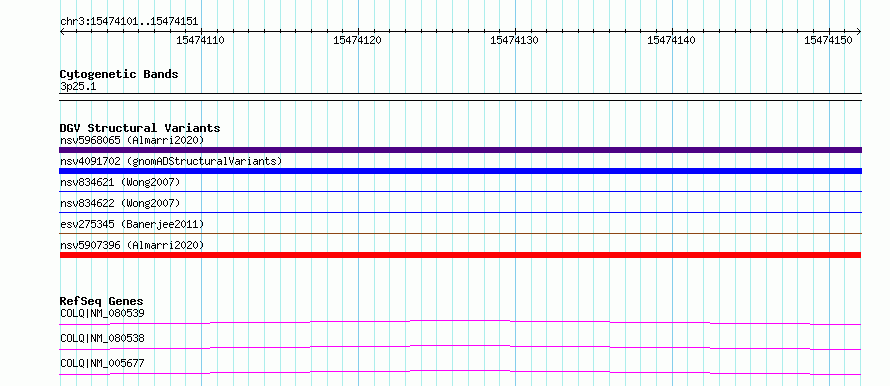Screen dimensions: 890x386
Task: Click the chr3:15474101..15474151 region label
Action: pos(129,22)
